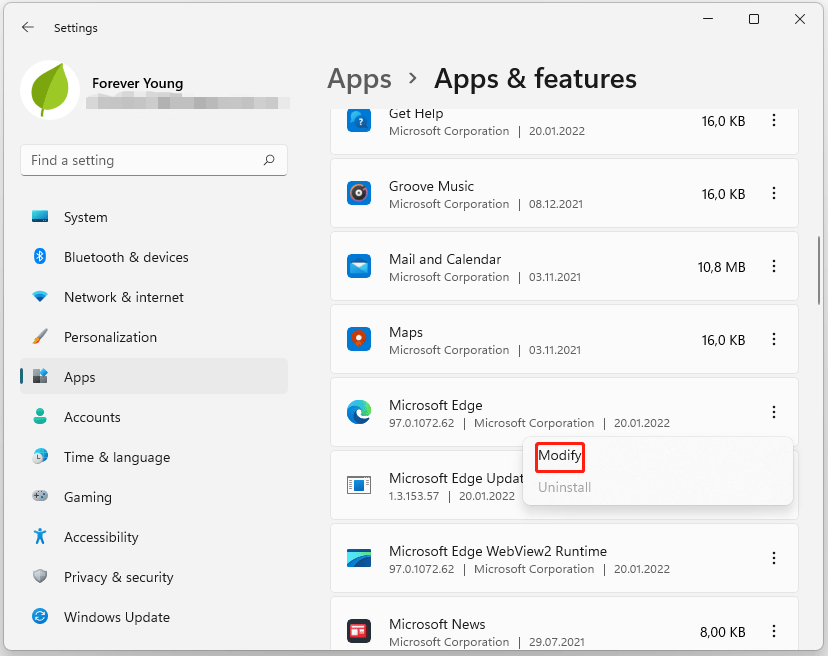Select Apps in the sidebar

coord(154,377)
